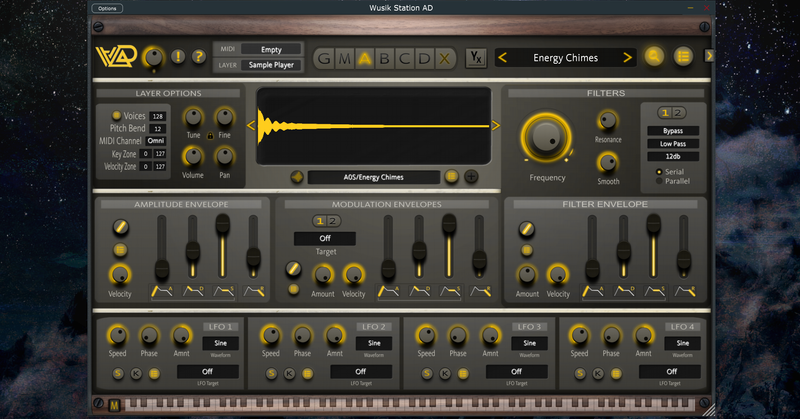Click previous sample arrow beside waveform
The height and width of the screenshot is (419, 800).
tap(251, 126)
